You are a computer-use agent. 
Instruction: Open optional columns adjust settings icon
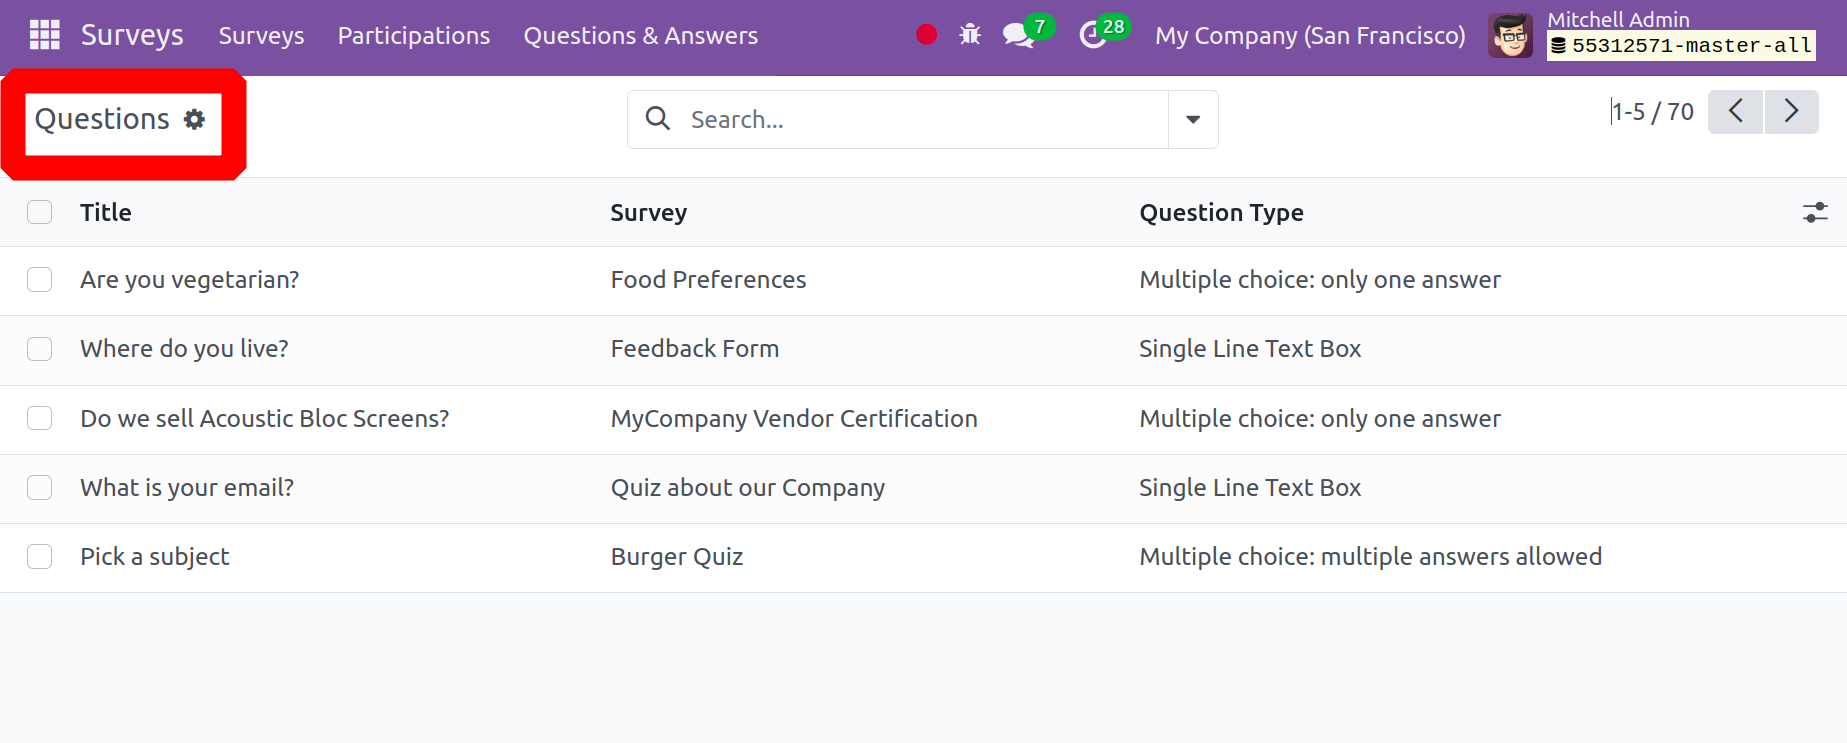[1815, 212]
